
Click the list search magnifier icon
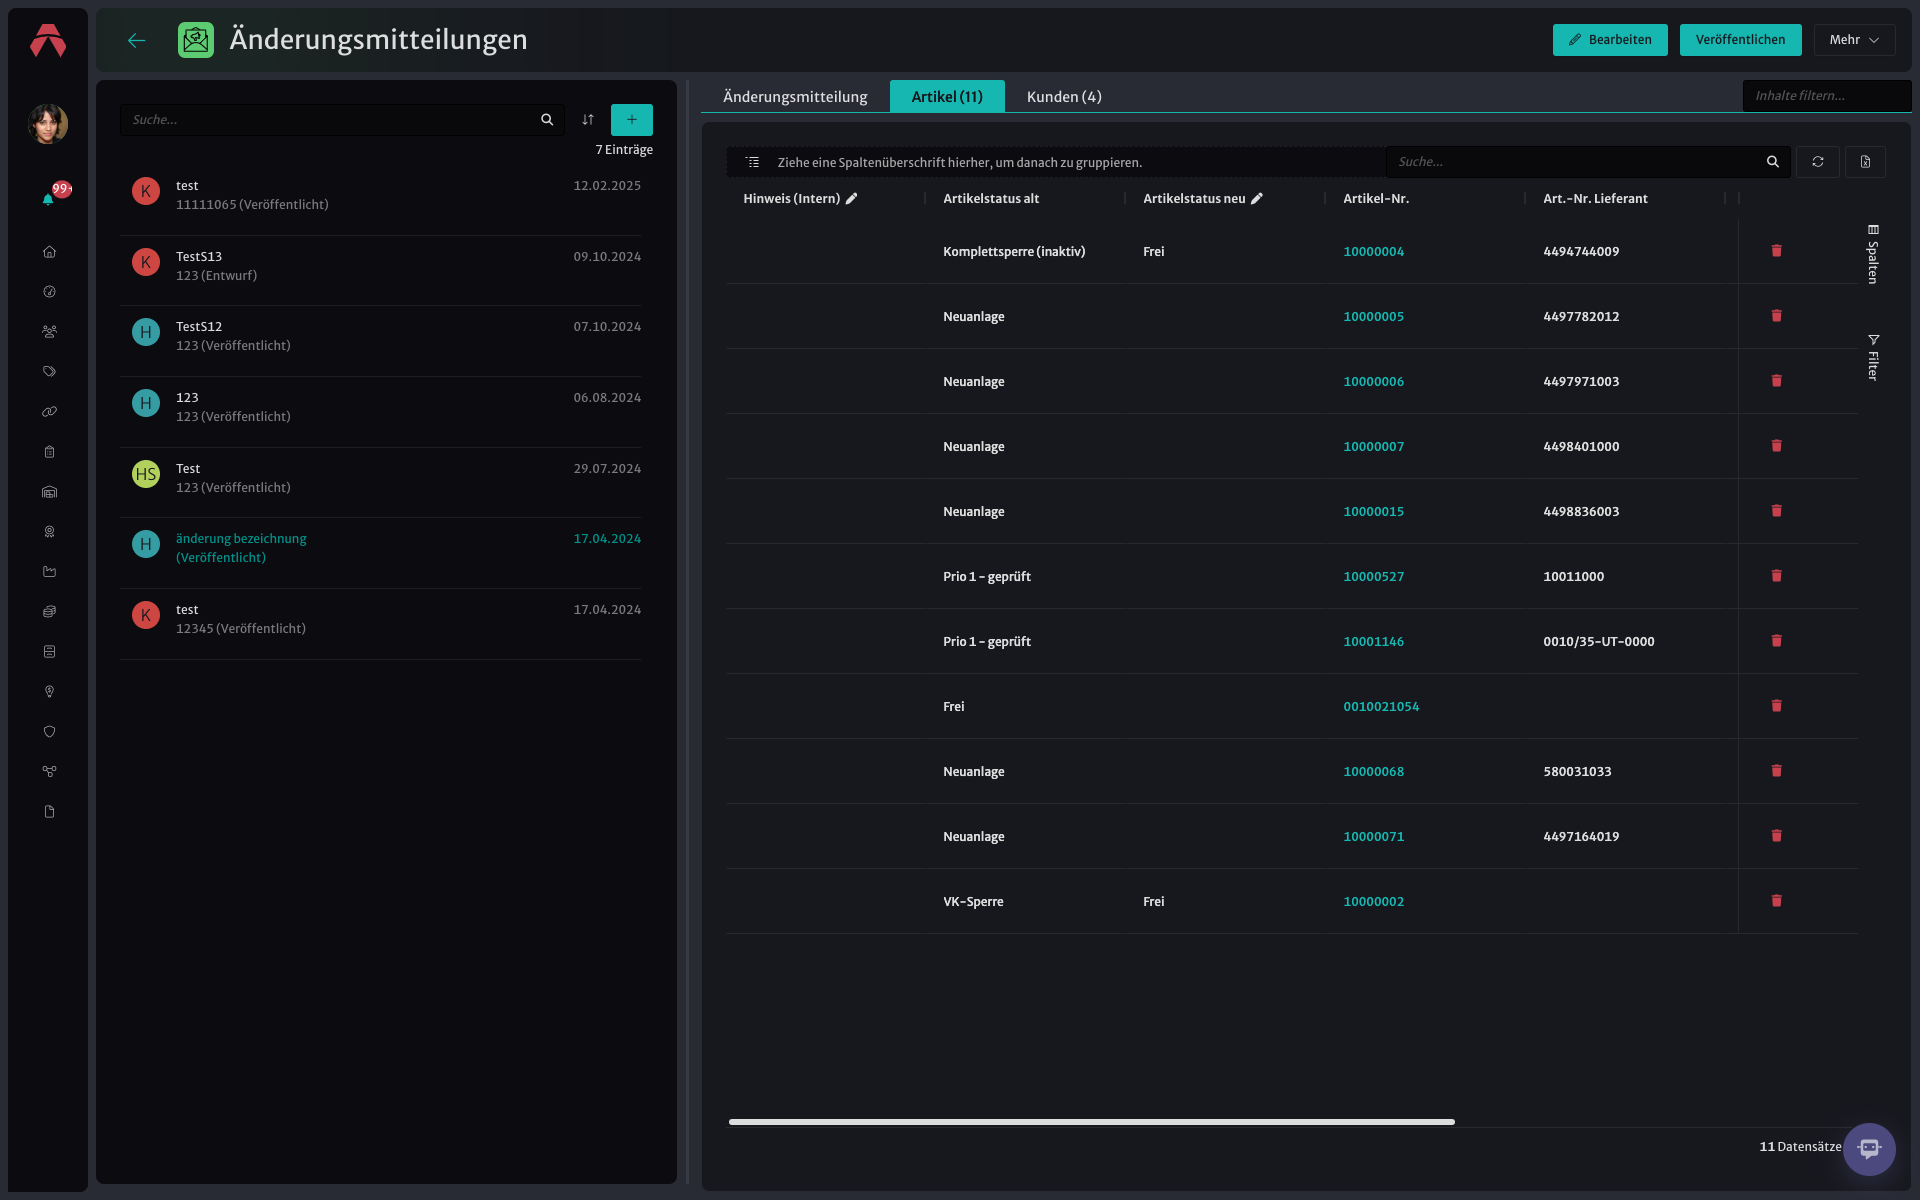[547, 120]
